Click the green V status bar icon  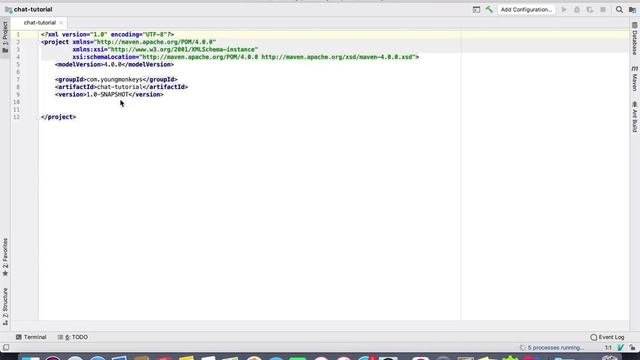pos(621,348)
